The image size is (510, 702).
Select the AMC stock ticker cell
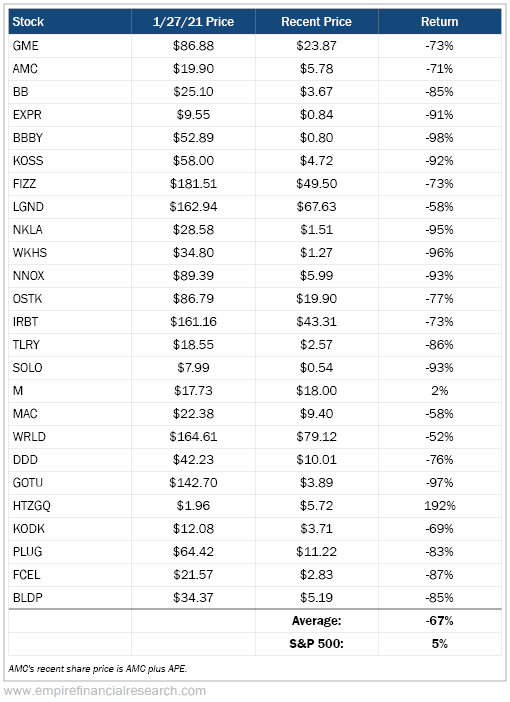coord(70,69)
